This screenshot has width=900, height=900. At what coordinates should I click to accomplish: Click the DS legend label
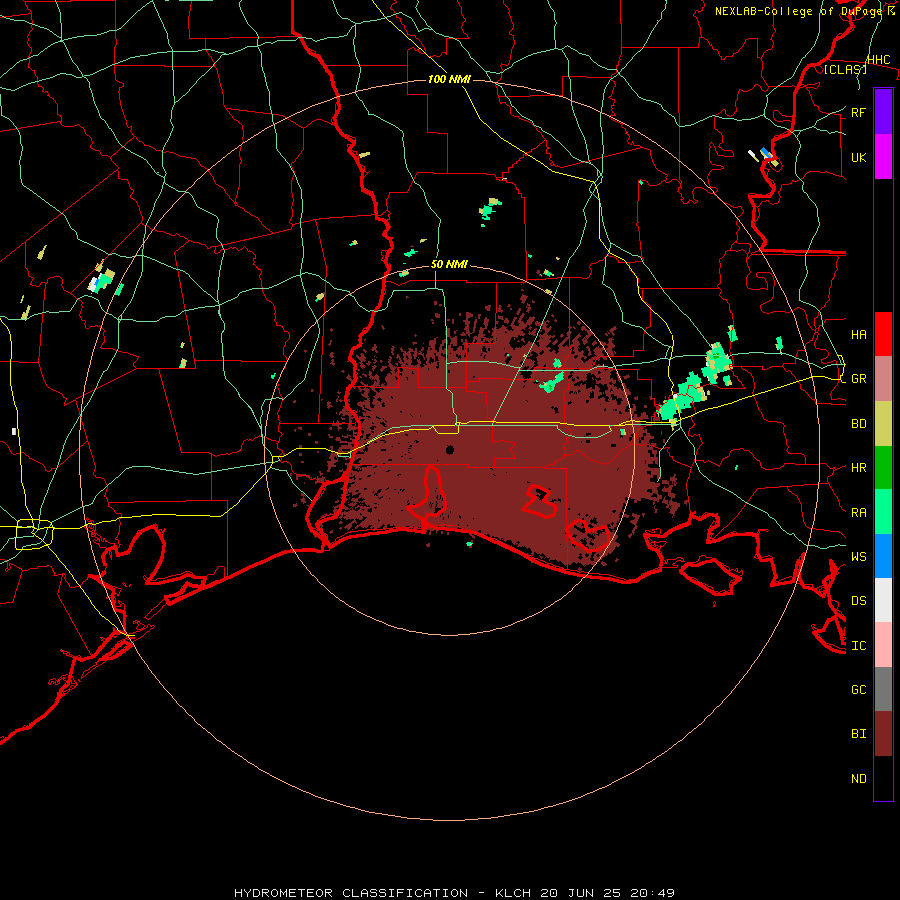858,601
